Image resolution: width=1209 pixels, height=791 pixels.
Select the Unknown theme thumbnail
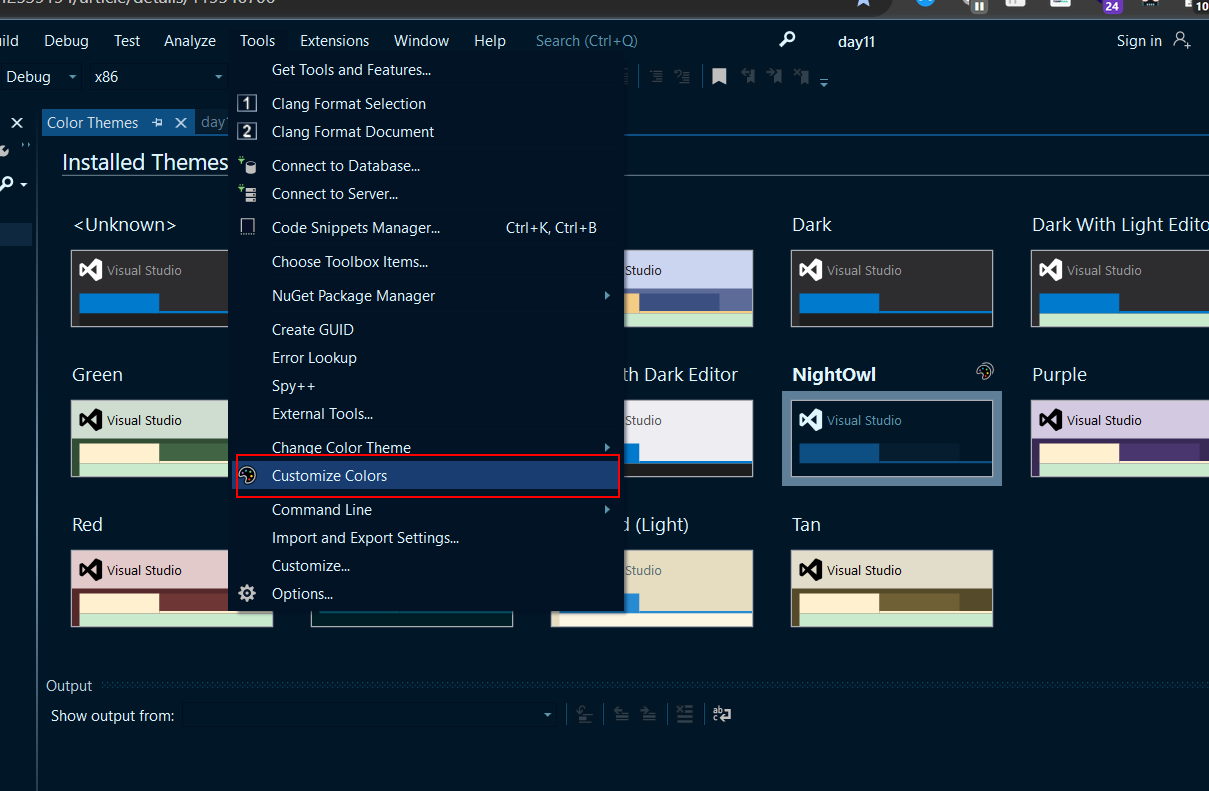(x=150, y=288)
